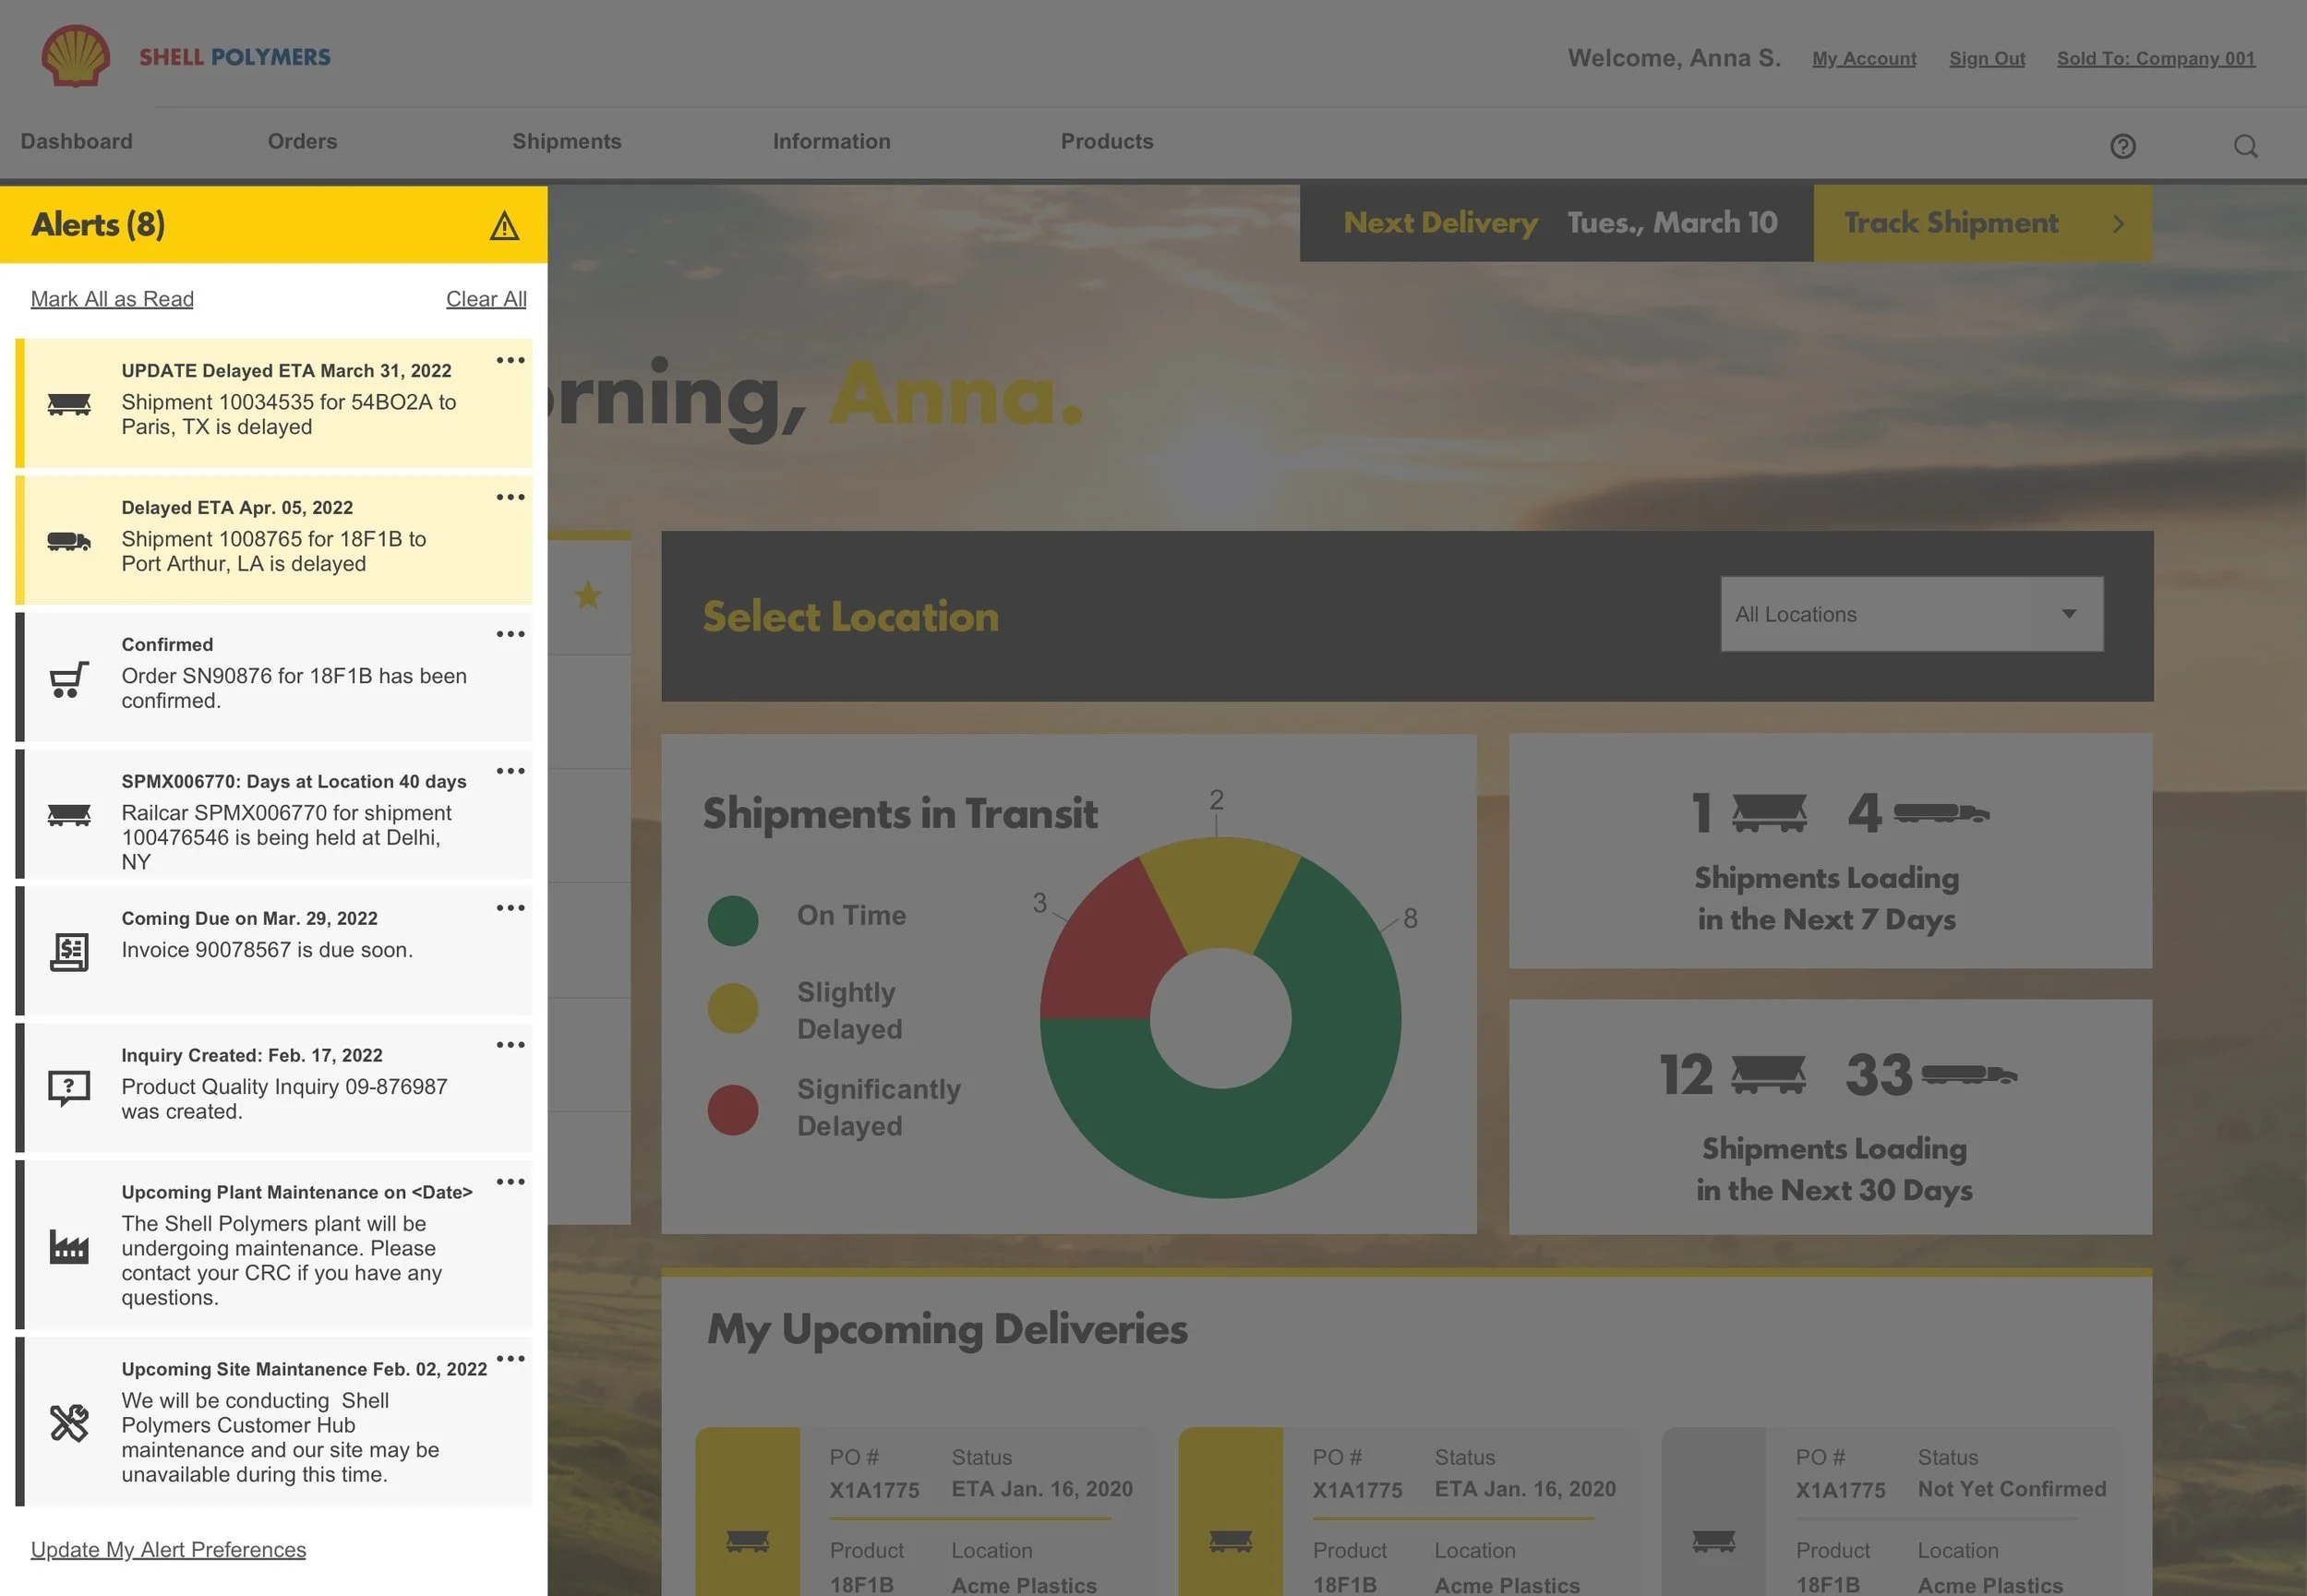Open Update My Alert Preferences

[x=168, y=1549]
